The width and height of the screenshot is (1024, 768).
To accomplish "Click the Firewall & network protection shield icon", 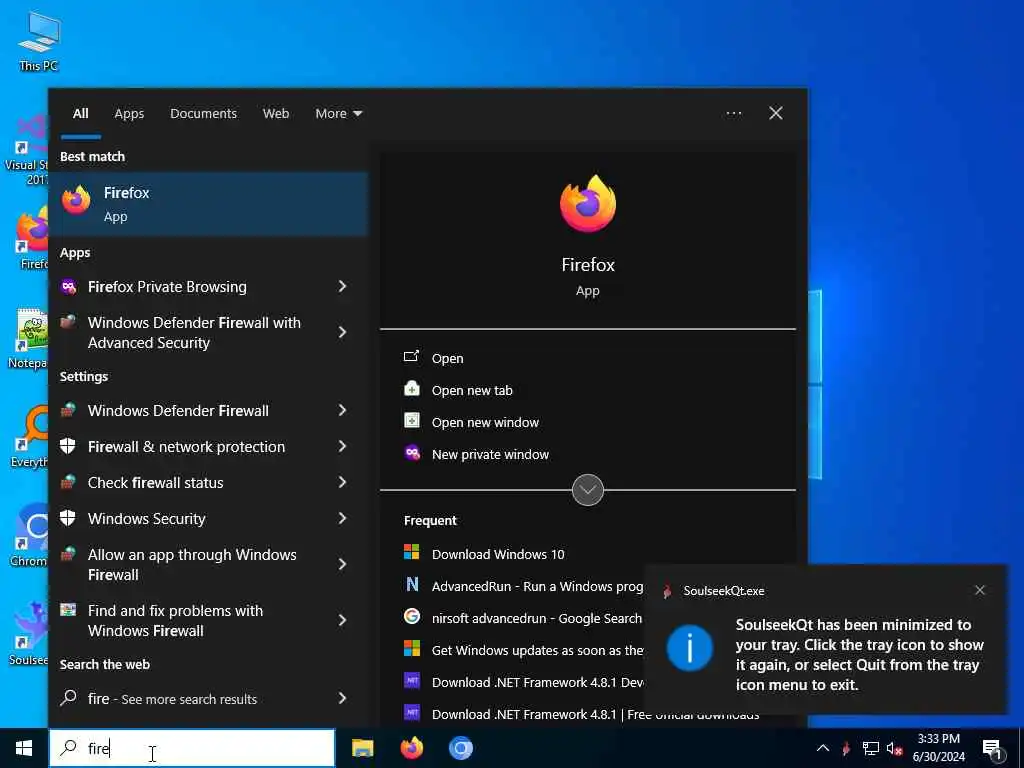I will (68, 447).
